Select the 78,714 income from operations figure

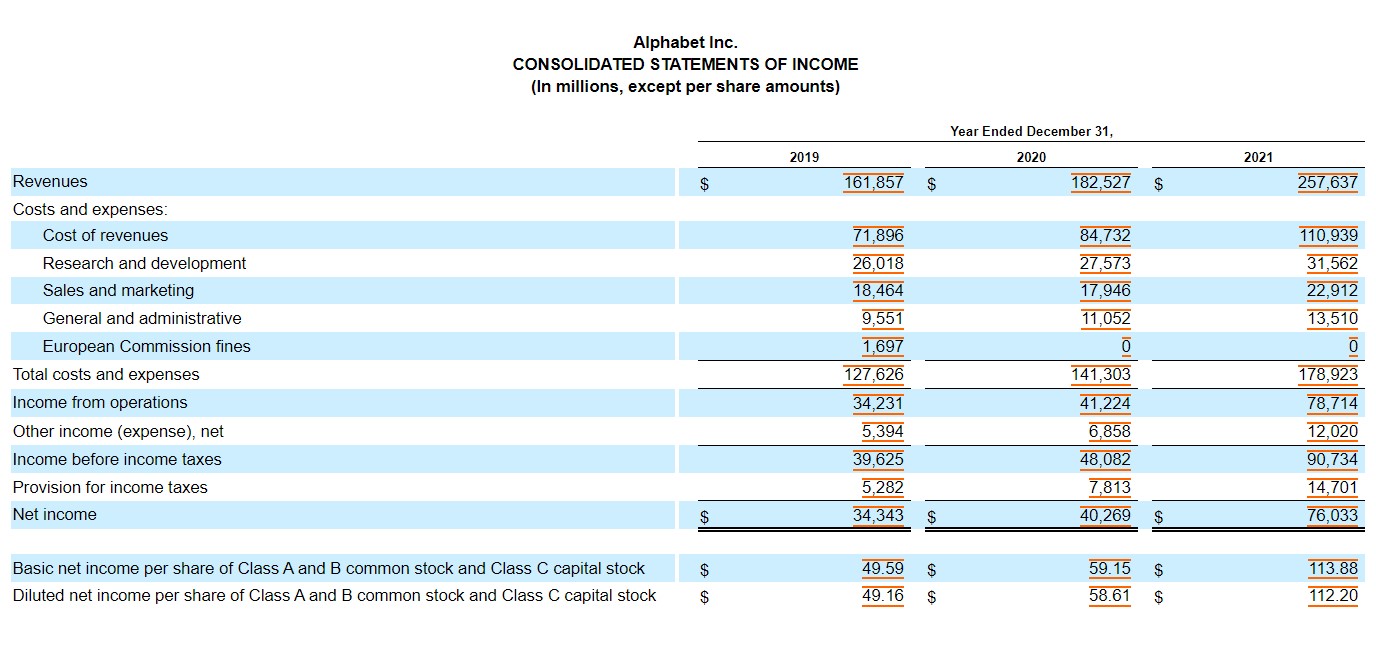click(1334, 402)
